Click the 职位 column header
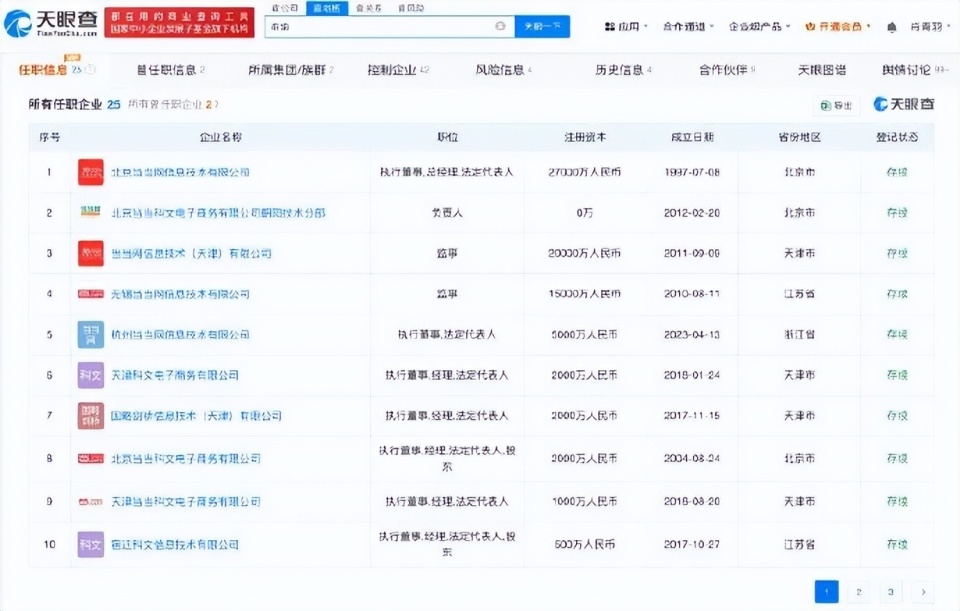The image size is (960, 611). (447, 137)
